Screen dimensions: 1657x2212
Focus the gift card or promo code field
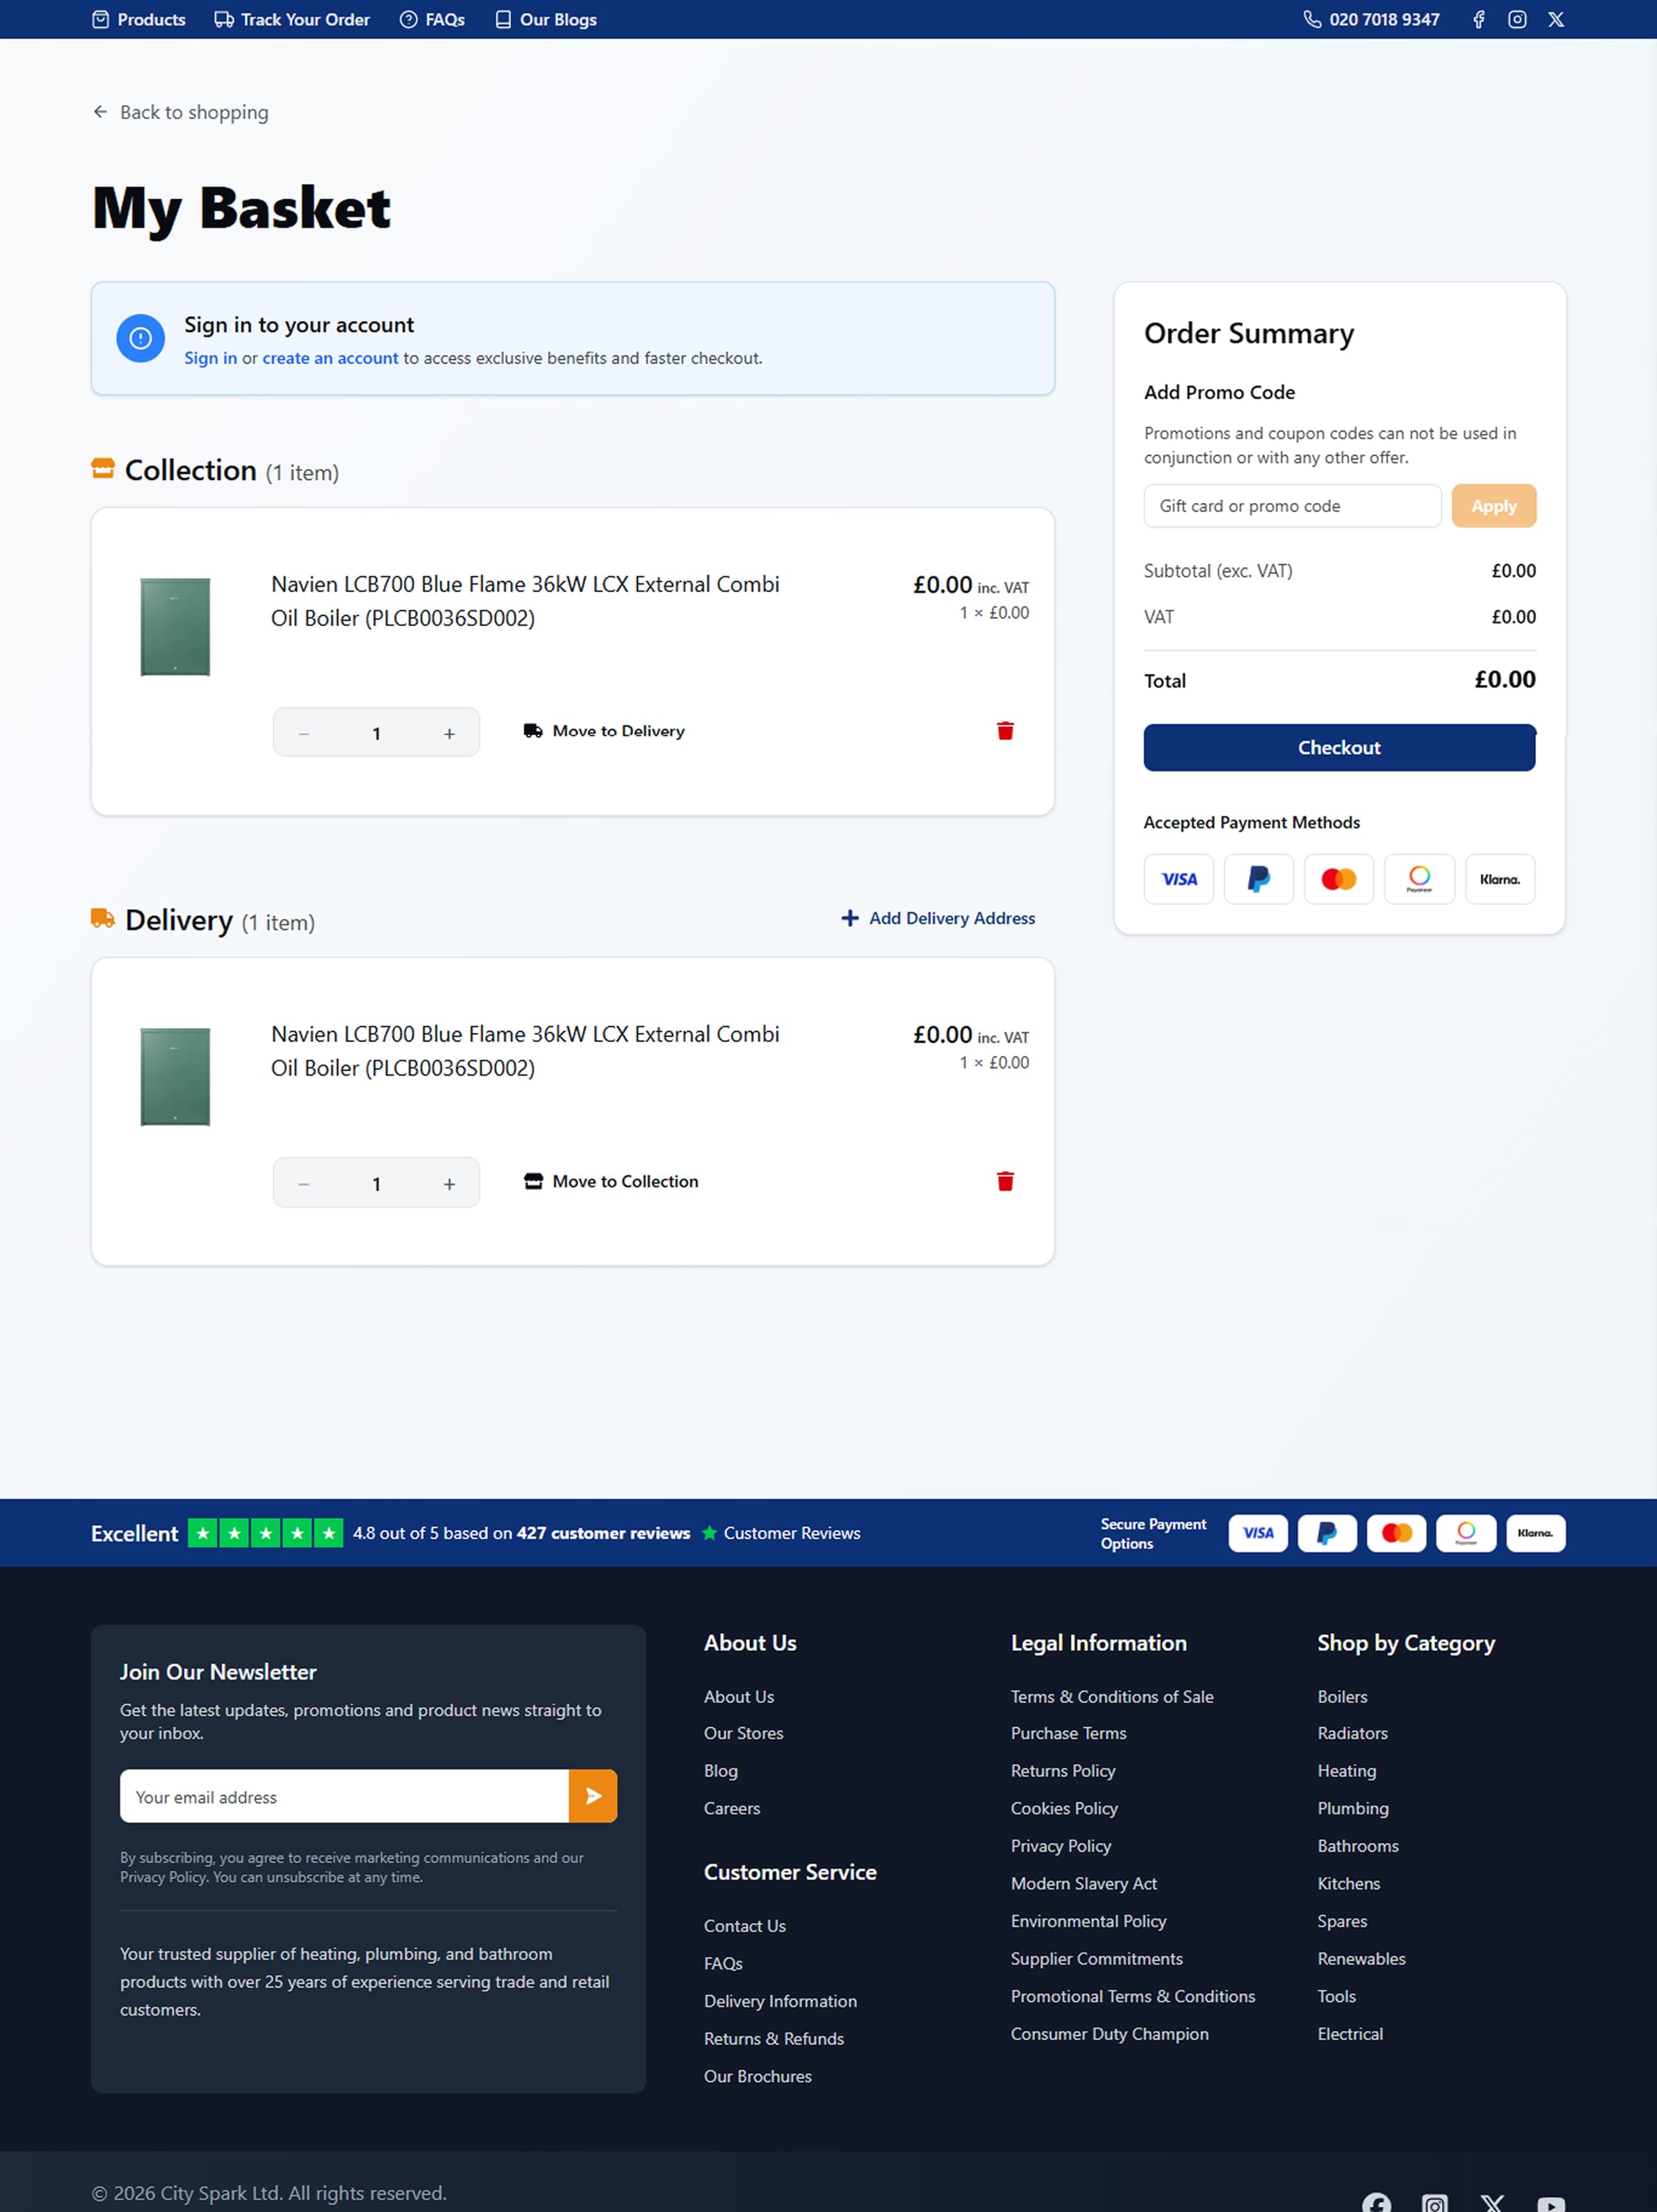click(x=1291, y=506)
